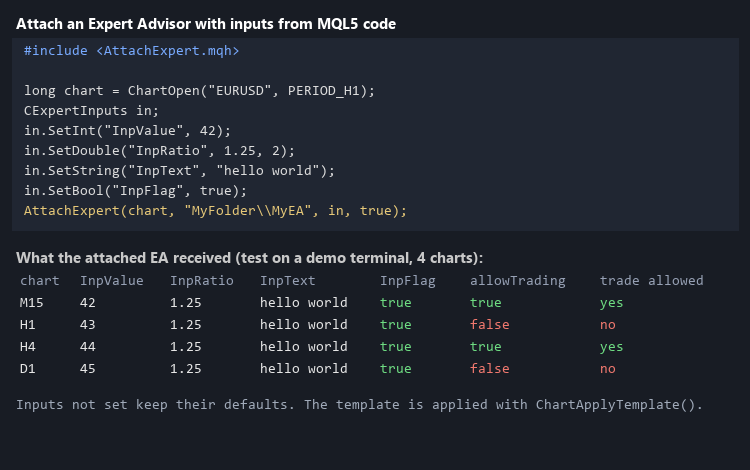Click the trade allowed 'no' in H1 row
This screenshot has width=750, height=470.
(607, 325)
